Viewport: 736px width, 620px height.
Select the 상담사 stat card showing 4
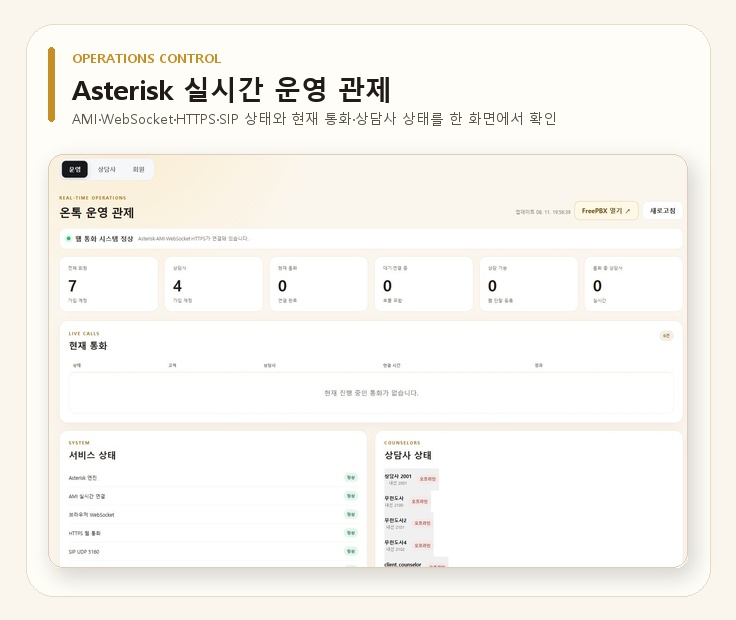(214, 284)
